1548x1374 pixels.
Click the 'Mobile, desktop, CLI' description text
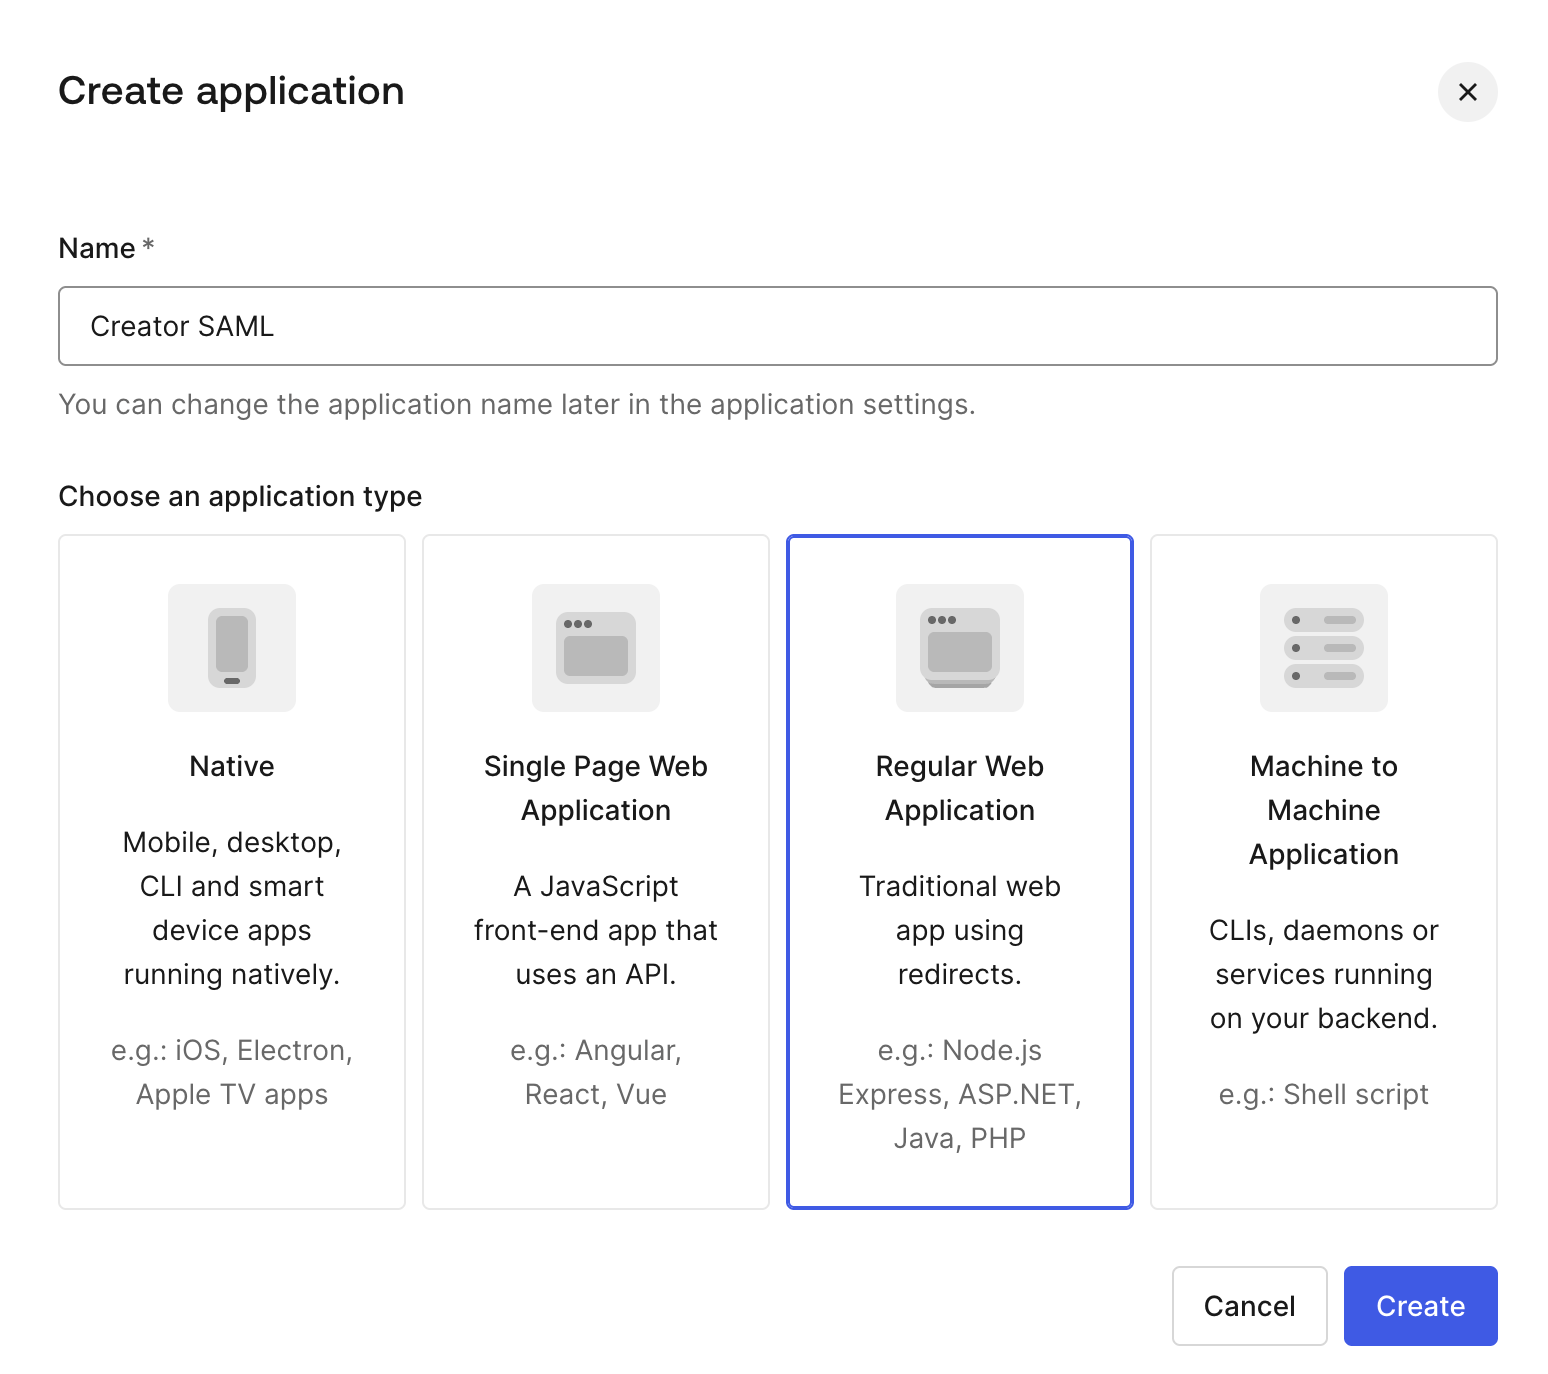click(x=232, y=908)
